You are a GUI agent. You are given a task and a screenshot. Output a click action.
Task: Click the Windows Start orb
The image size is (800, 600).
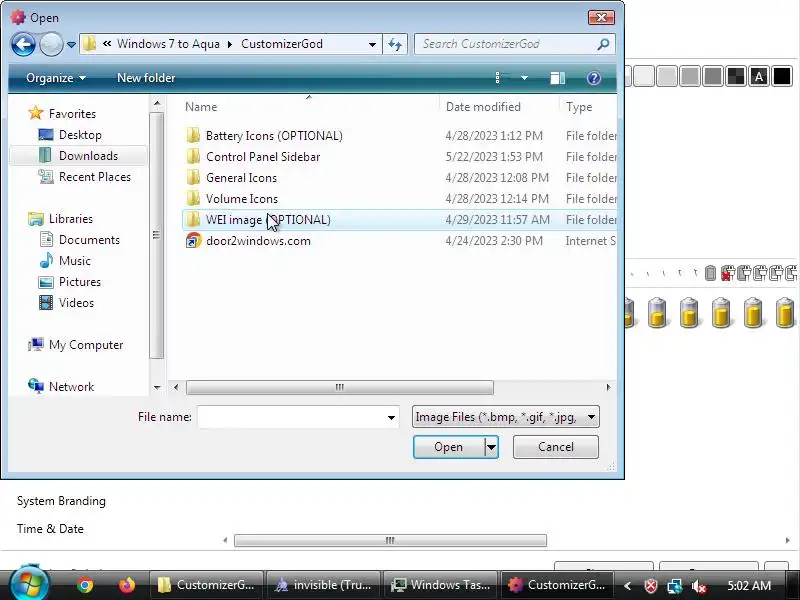[29, 584]
